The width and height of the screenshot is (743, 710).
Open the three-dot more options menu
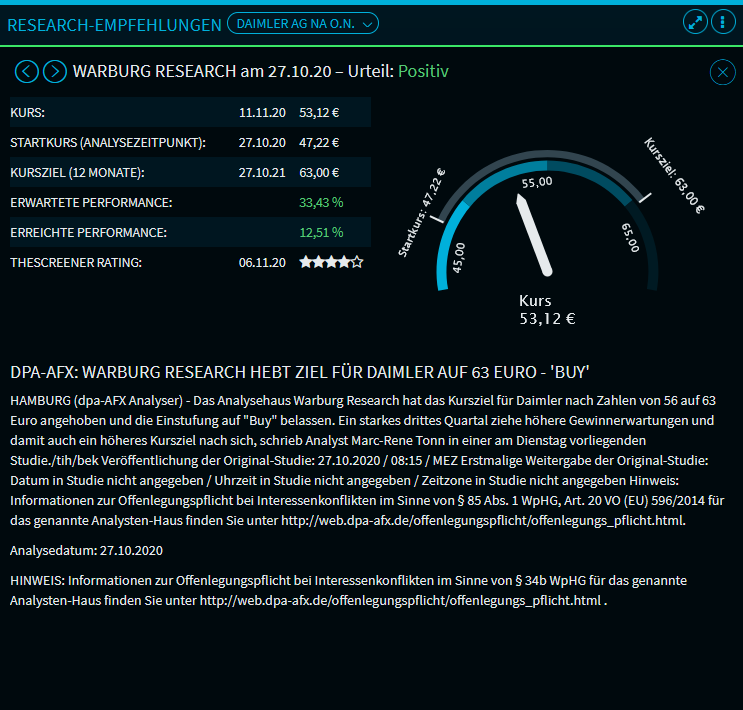point(720,23)
